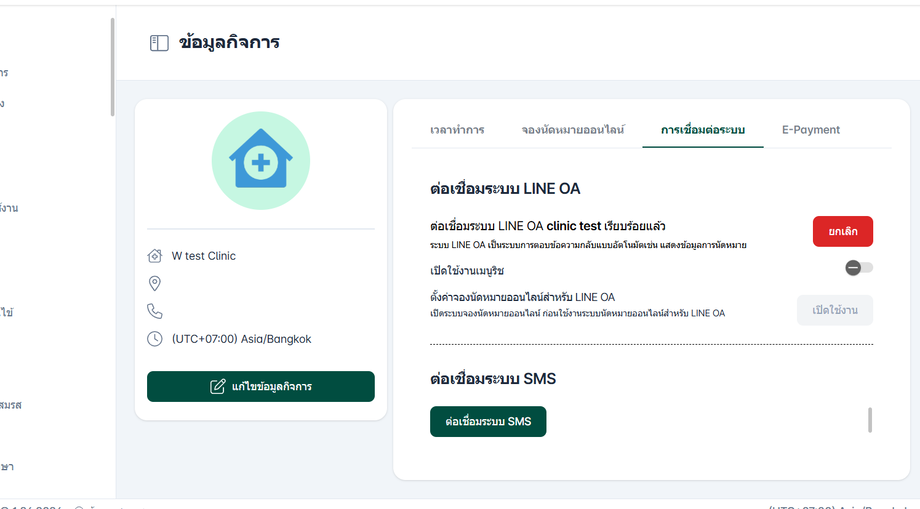The height and width of the screenshot is (509, 920).
Task: Click the business info panel icon beside heading
Action: [x=159, y=43]
